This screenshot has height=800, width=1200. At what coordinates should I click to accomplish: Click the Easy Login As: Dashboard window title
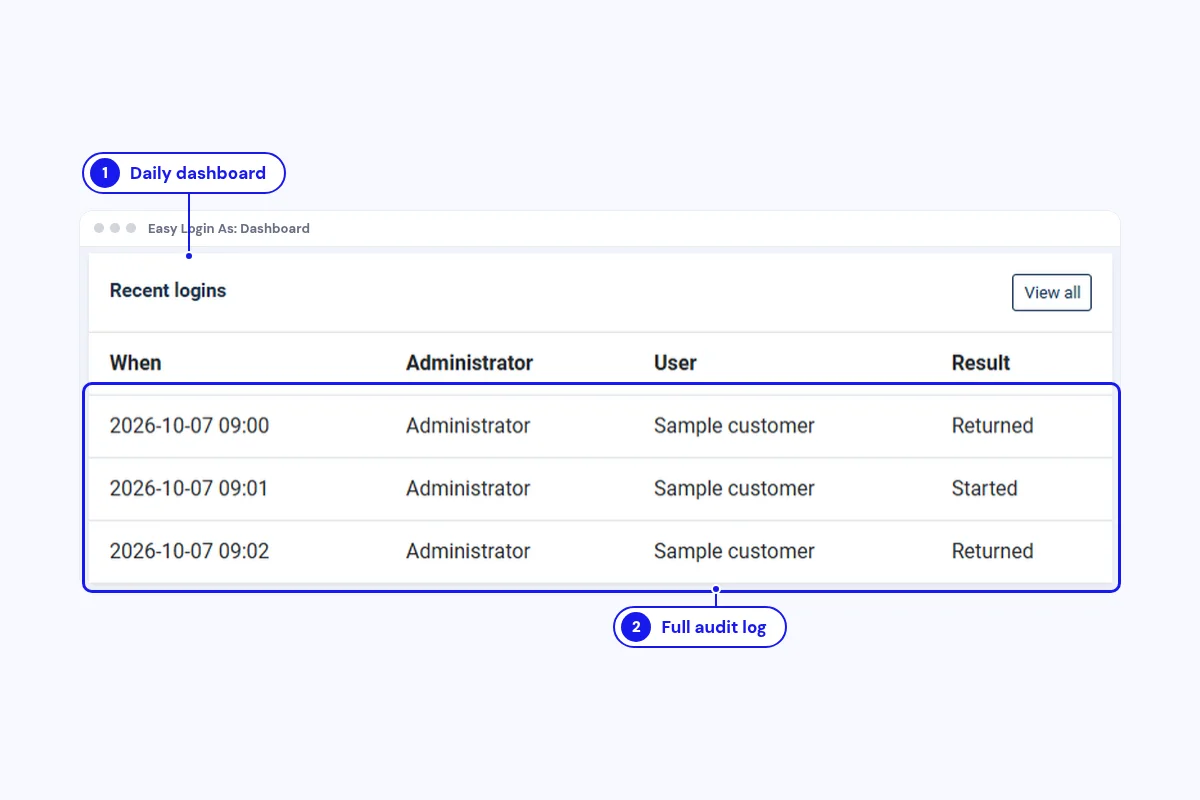(229, 228)
